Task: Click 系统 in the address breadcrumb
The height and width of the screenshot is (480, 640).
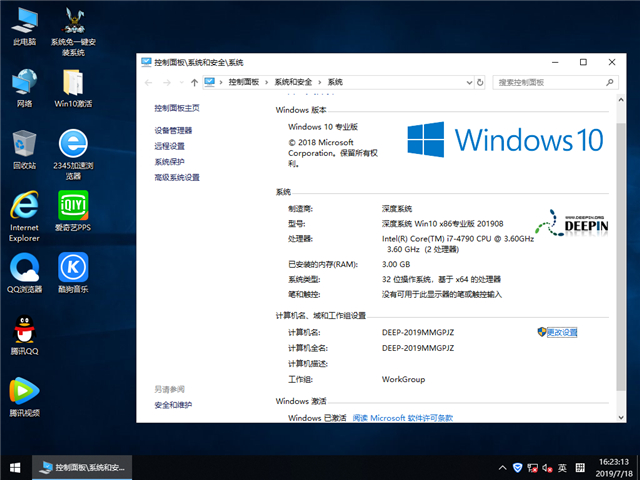Action: click(335, 82)
